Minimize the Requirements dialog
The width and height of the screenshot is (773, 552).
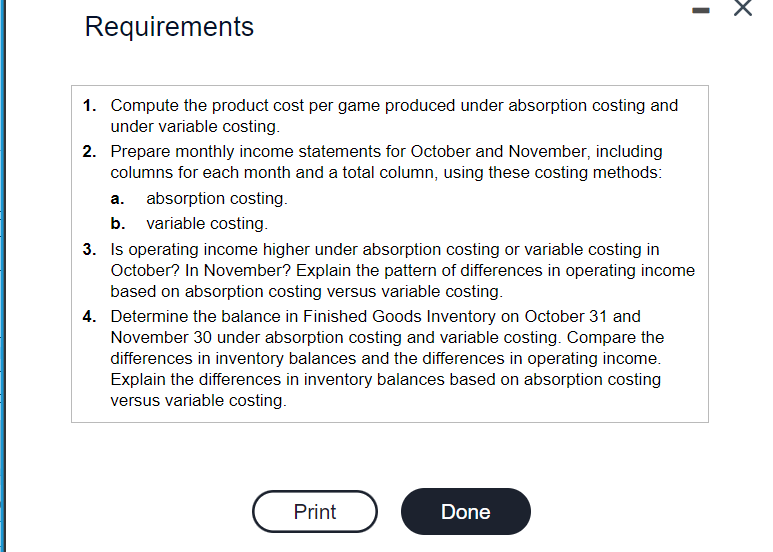tap(701, 10)
